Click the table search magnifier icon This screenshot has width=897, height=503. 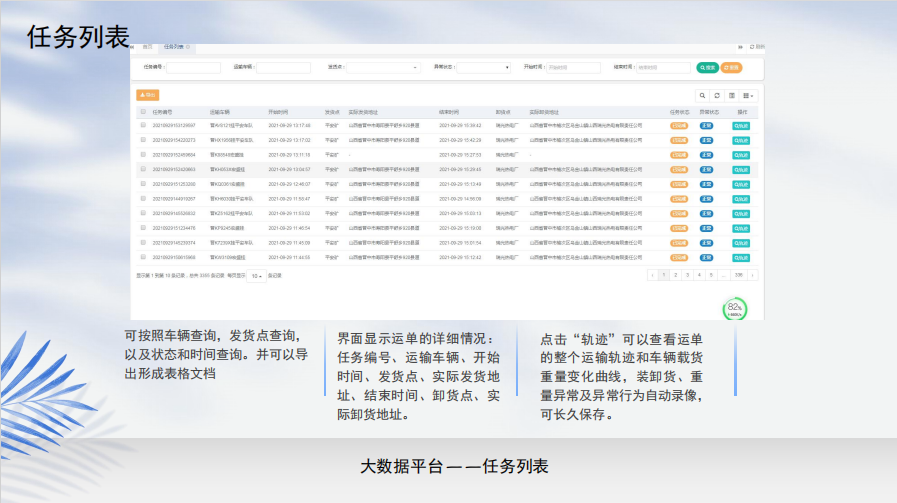tap(703, 95)
